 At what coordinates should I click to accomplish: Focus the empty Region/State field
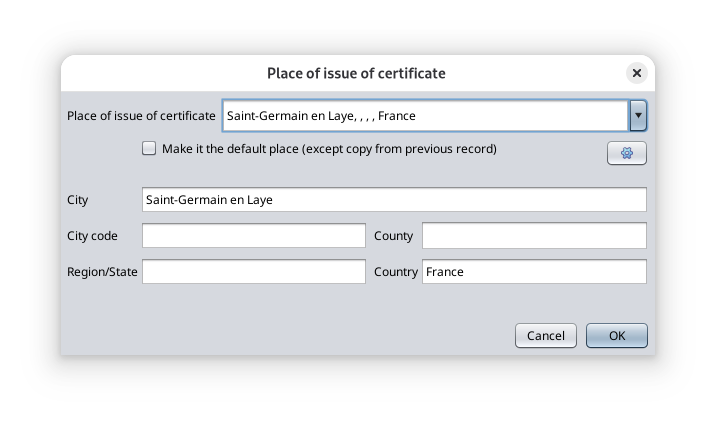coord(253,272)
